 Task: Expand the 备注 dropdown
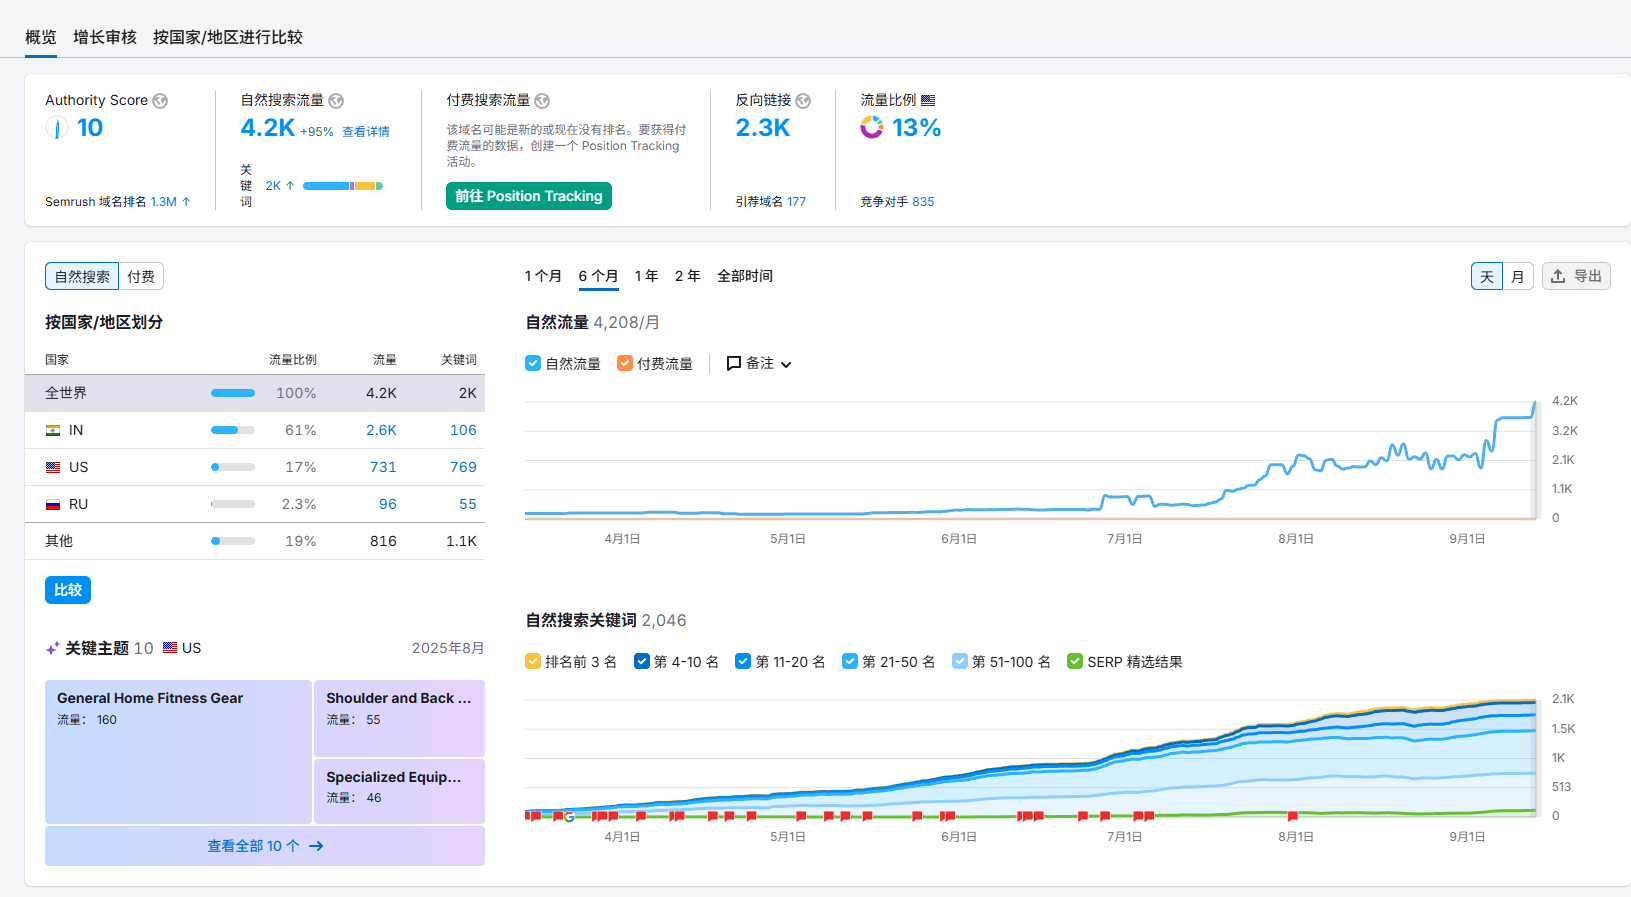tap(759, 363)
